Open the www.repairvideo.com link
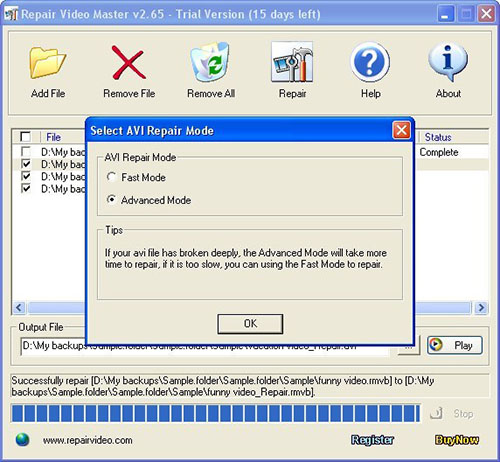500x462 pixels. 87,440
